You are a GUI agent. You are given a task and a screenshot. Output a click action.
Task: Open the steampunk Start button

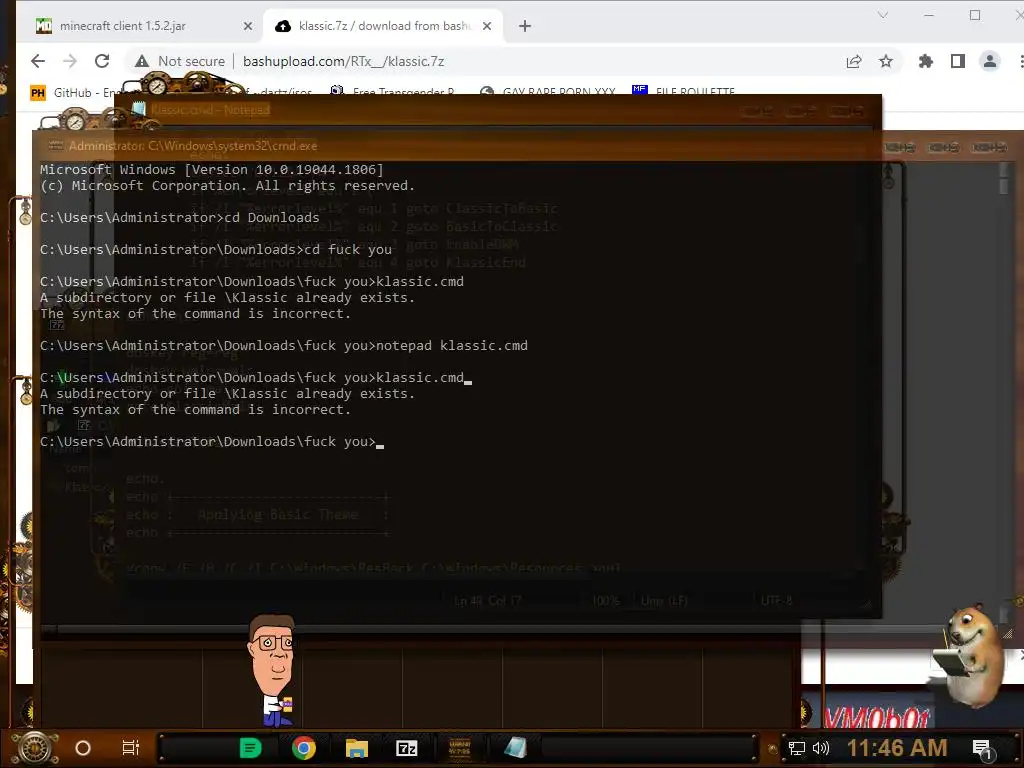[34, 747]
